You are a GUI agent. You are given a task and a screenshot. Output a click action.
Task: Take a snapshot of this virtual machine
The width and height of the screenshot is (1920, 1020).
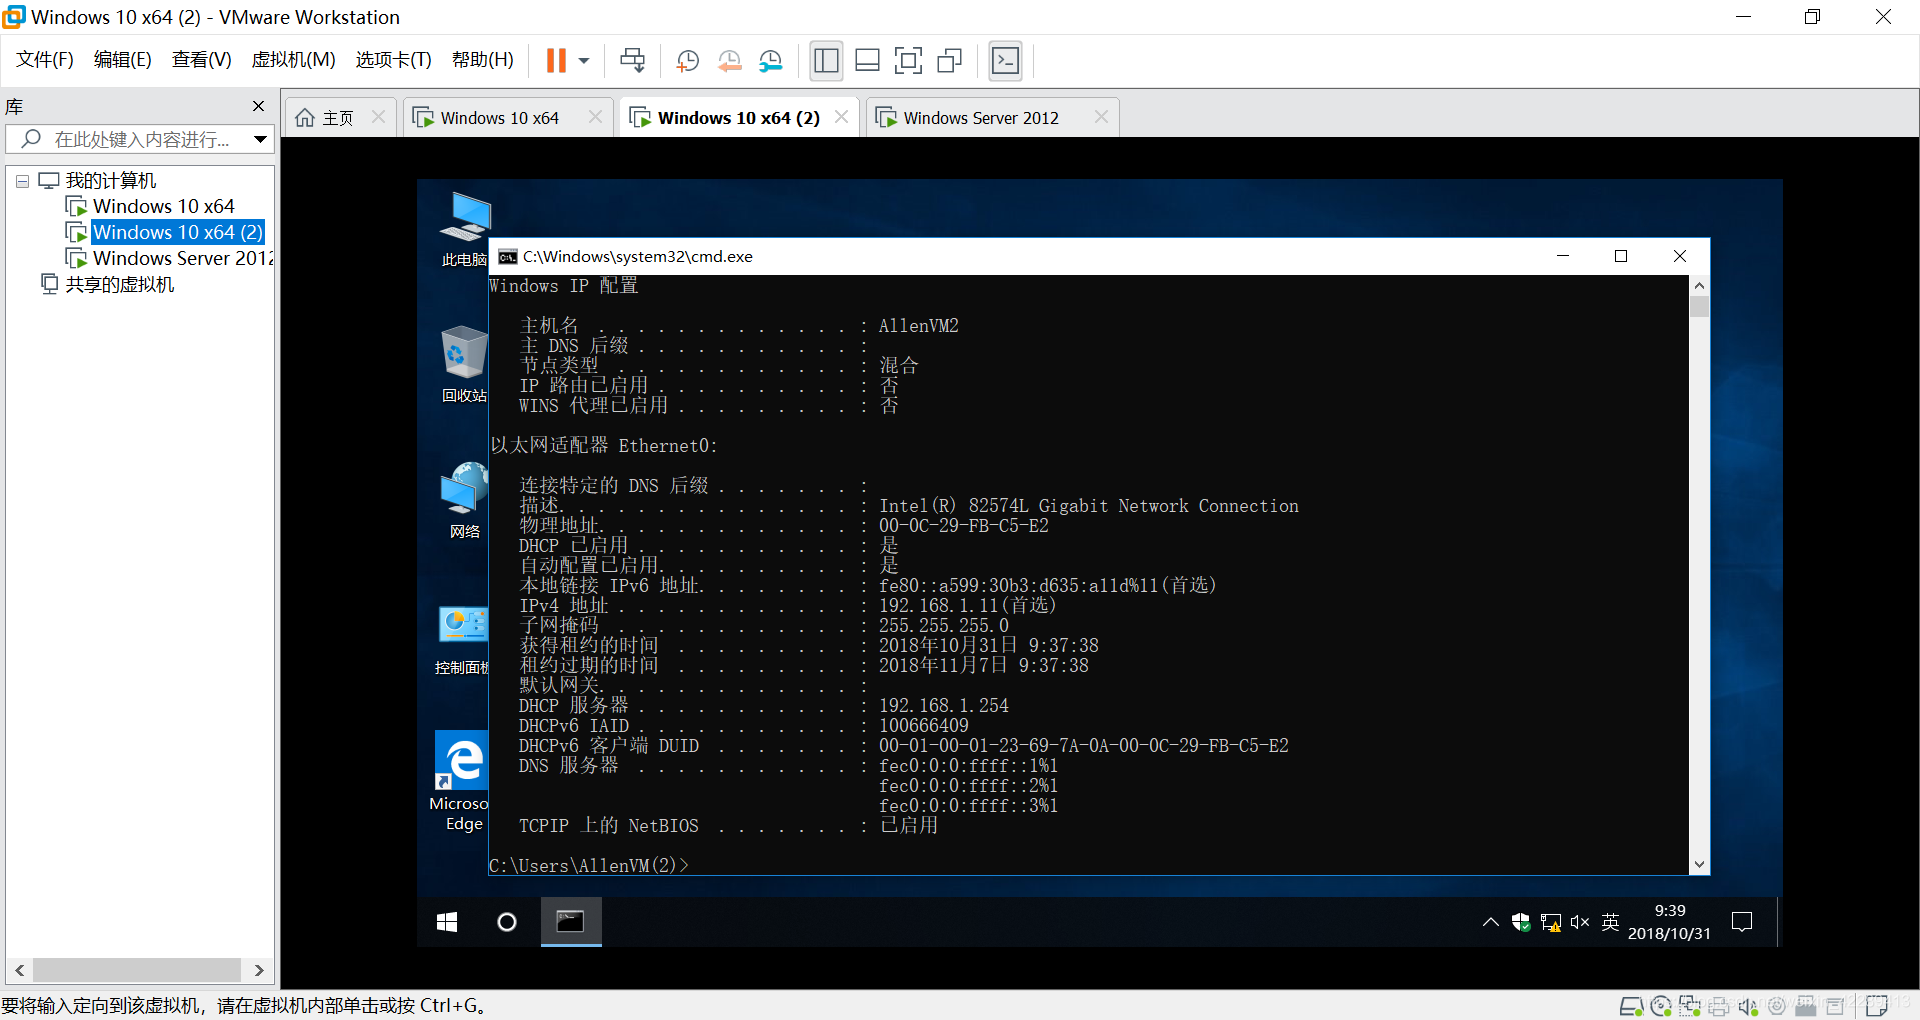[x=687, y=61]
